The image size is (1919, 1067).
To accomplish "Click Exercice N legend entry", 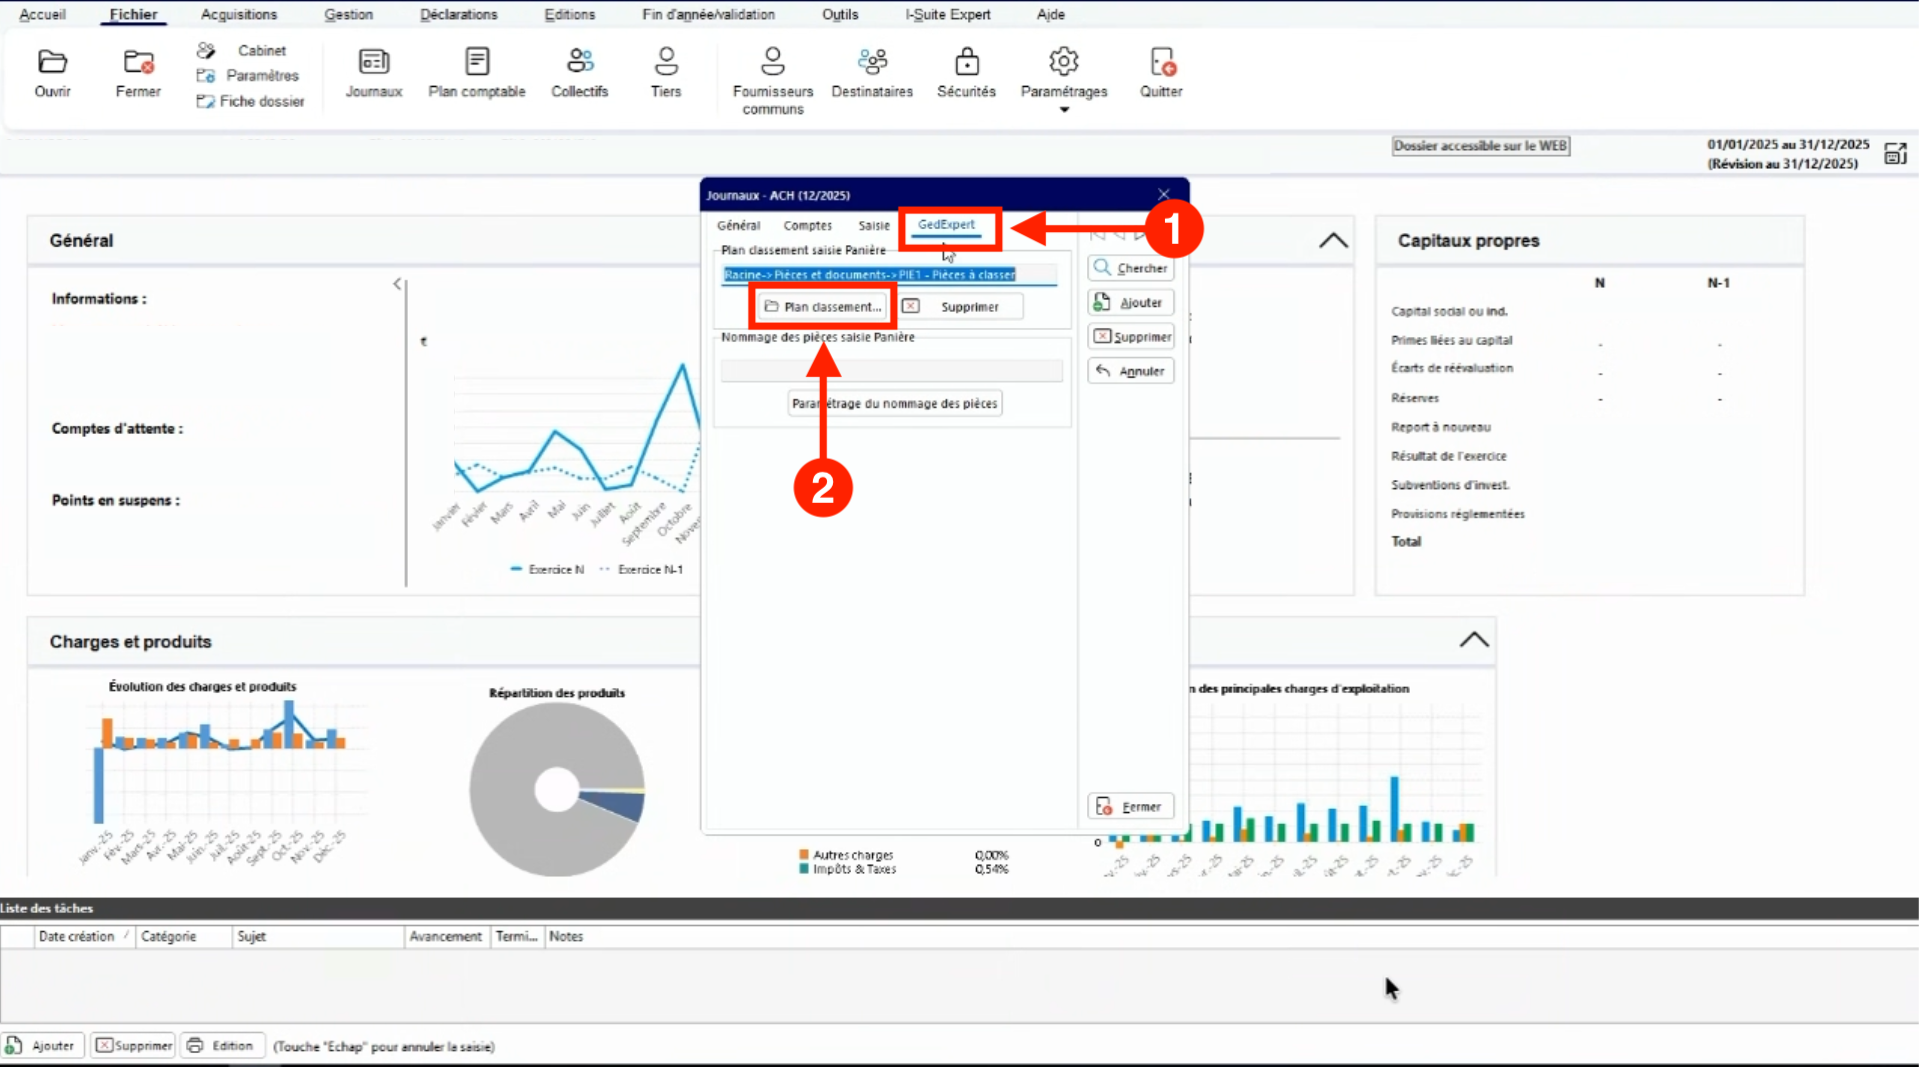I will coord(547,569).
